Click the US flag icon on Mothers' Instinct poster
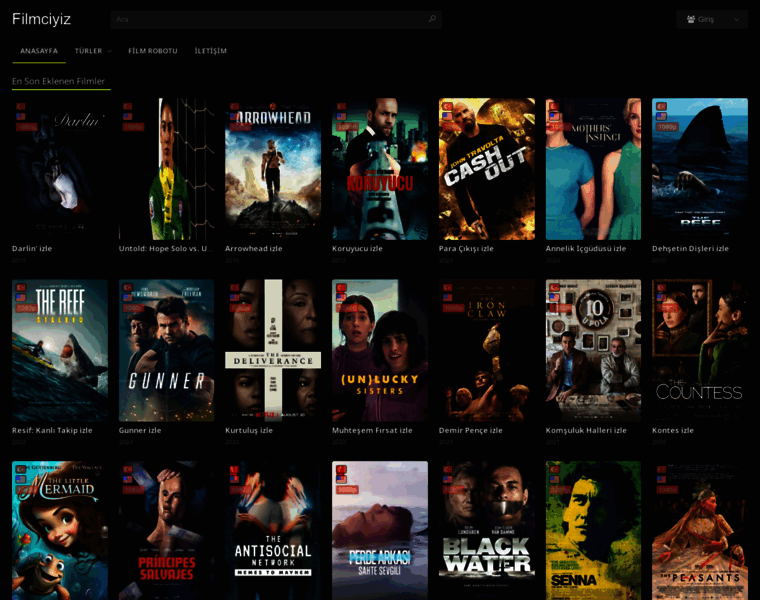Screen dimensions: 760x600 [554, 116]
